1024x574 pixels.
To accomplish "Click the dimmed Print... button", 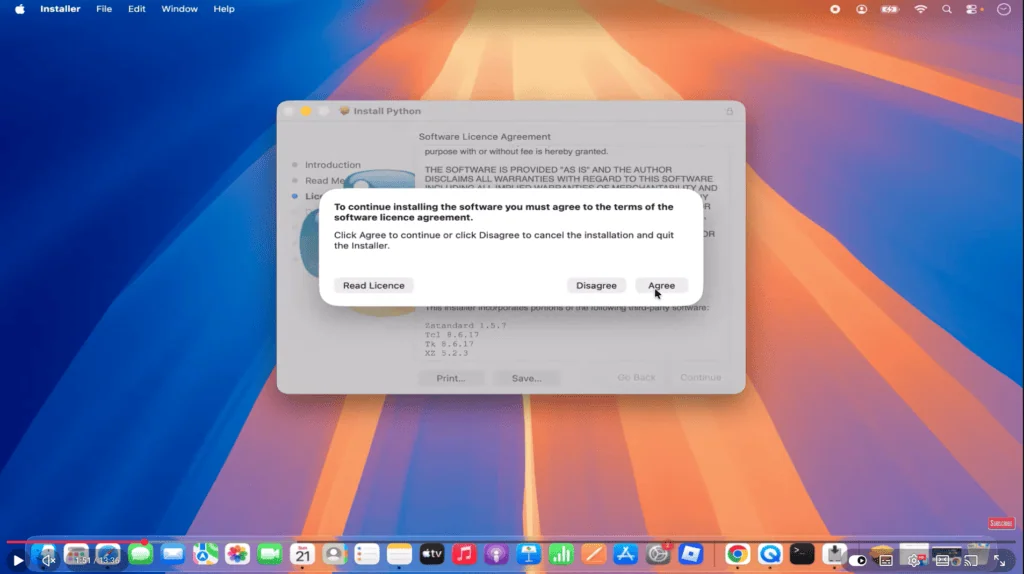I will pos(451,378).
